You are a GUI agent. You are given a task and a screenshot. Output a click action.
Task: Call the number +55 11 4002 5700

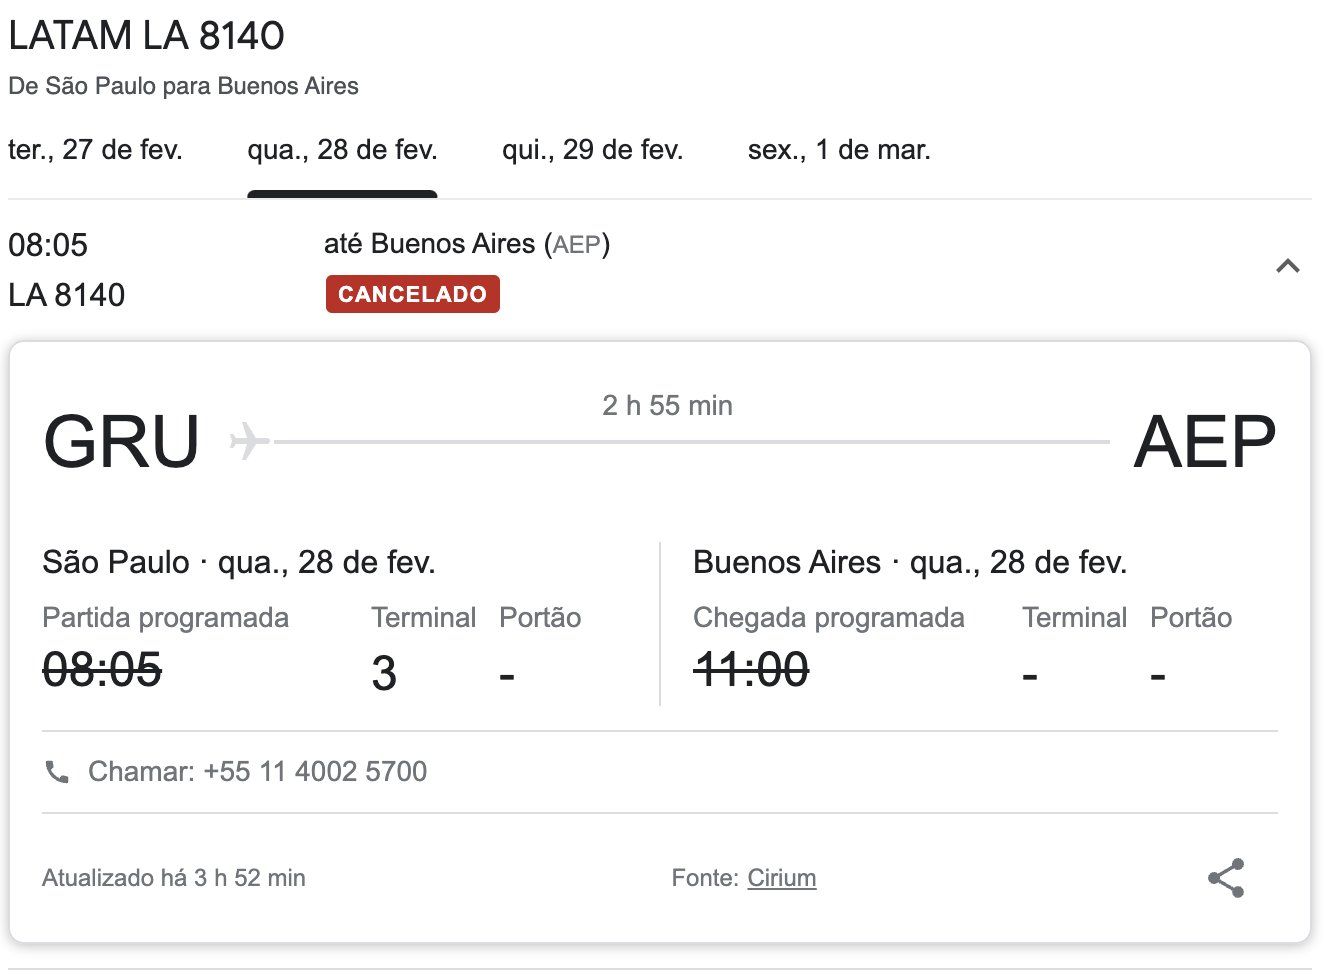(315, 771)
